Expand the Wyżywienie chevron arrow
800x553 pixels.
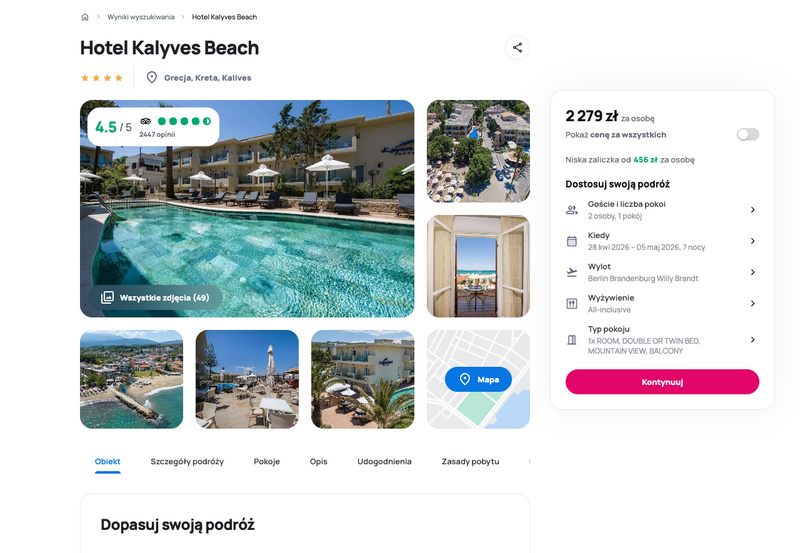(x=753, y=304)
